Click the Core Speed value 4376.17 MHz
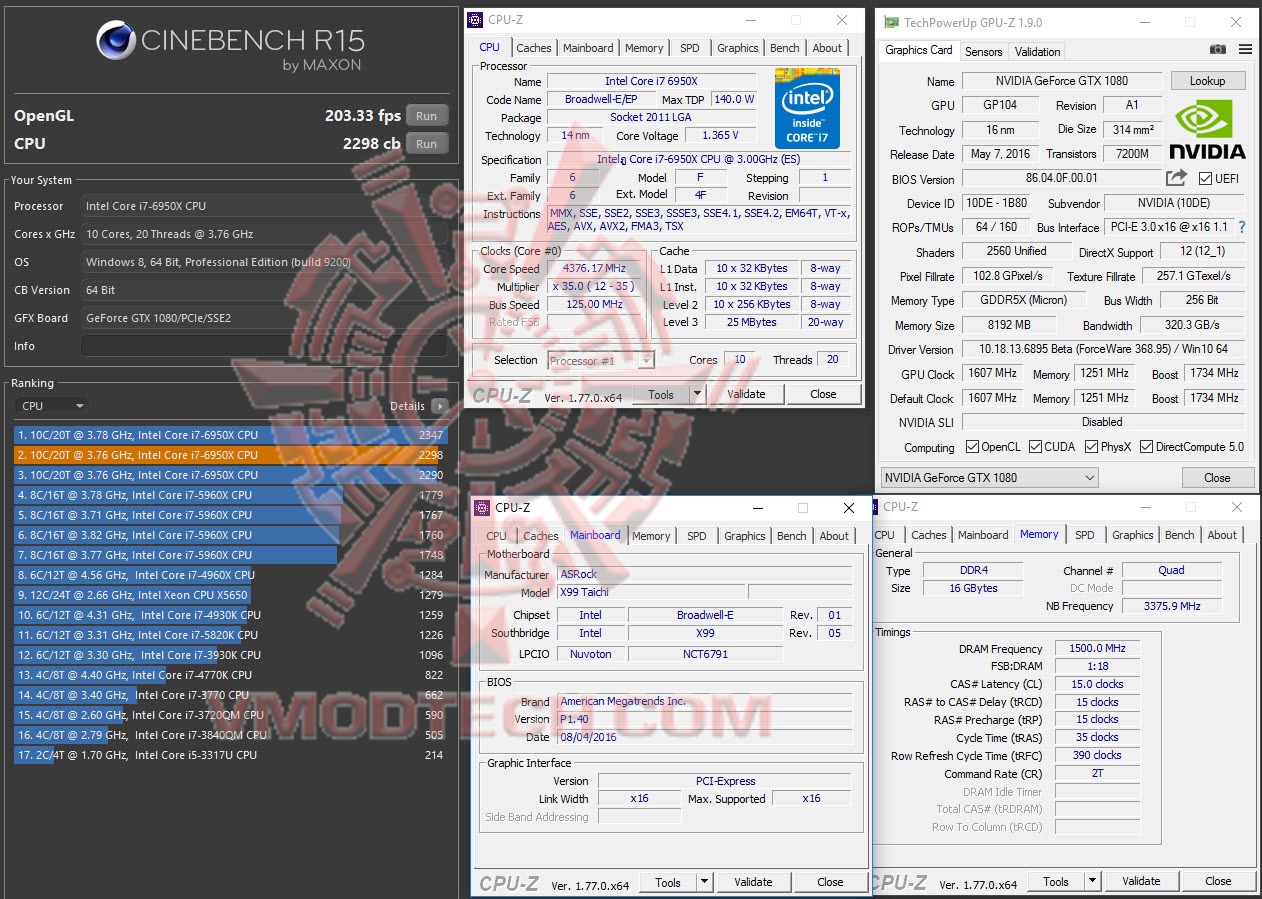1262x899 pixels. click(596, 269)
